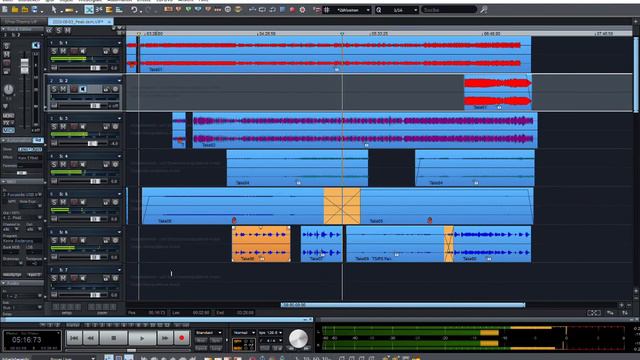The image size is (640, 360).
Task: Open track 6 header dropdown arrow
Action: click(x=120, y=232)
